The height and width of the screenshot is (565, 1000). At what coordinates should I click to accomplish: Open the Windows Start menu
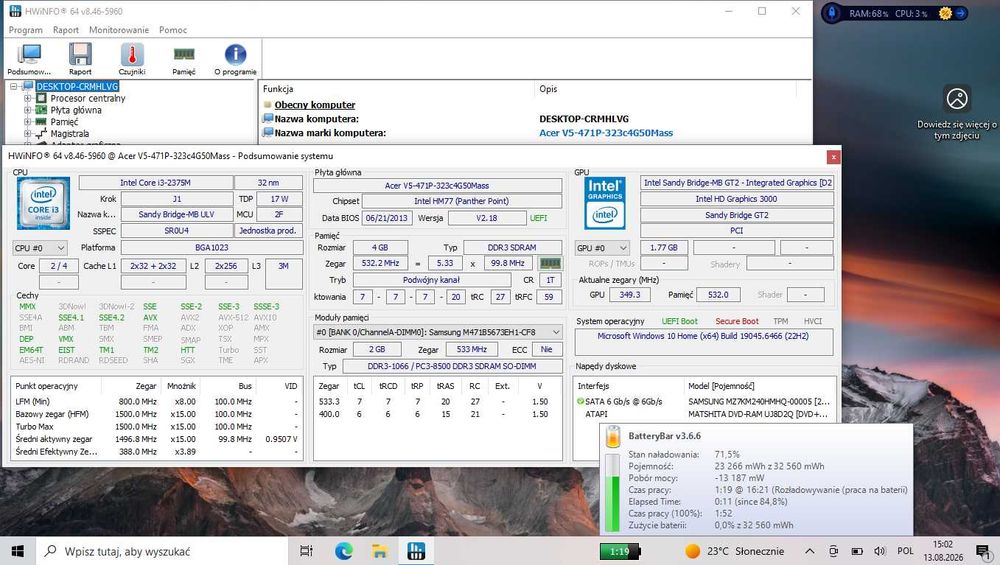click(18, 551)
